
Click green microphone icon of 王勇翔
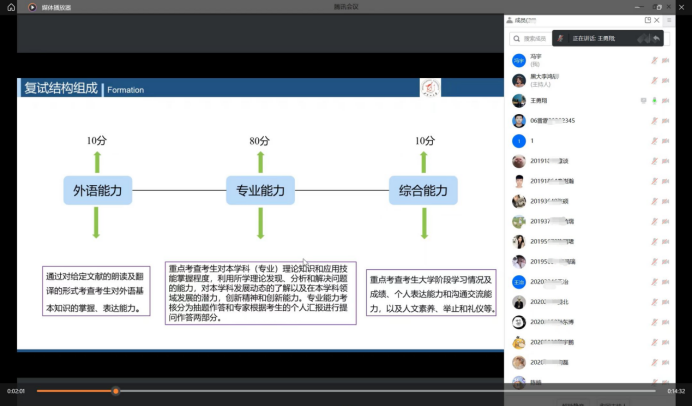[654, 100]
